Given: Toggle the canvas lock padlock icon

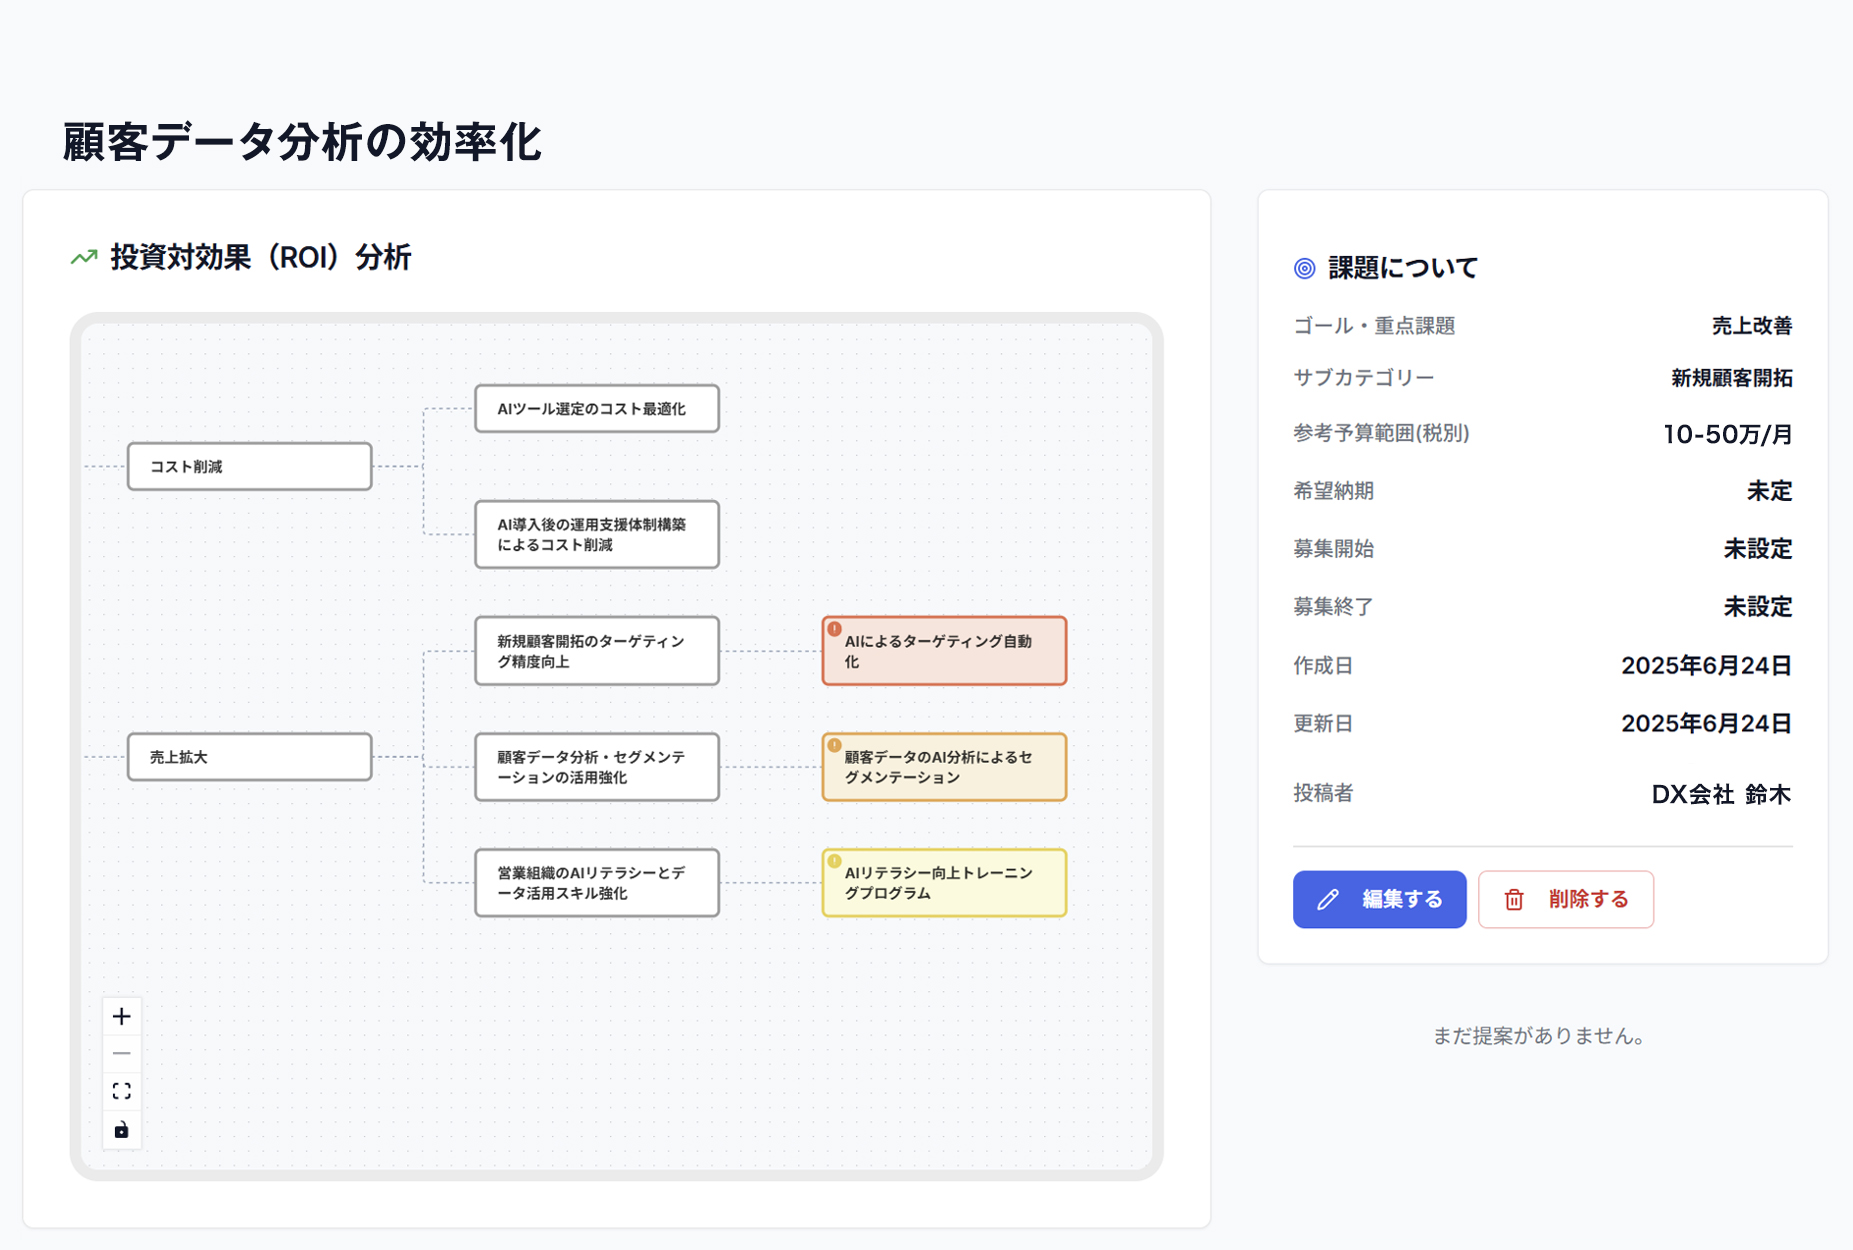Looking at the screenshot, I should (x=122, y=1128).
